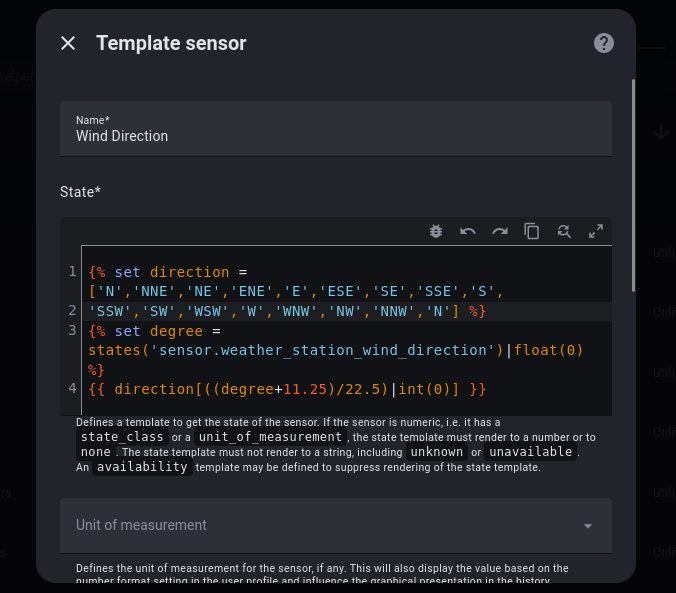This screenshot has width=676, height=593.
Task: Redo the template edit
Action: click(x=500, y=231)
